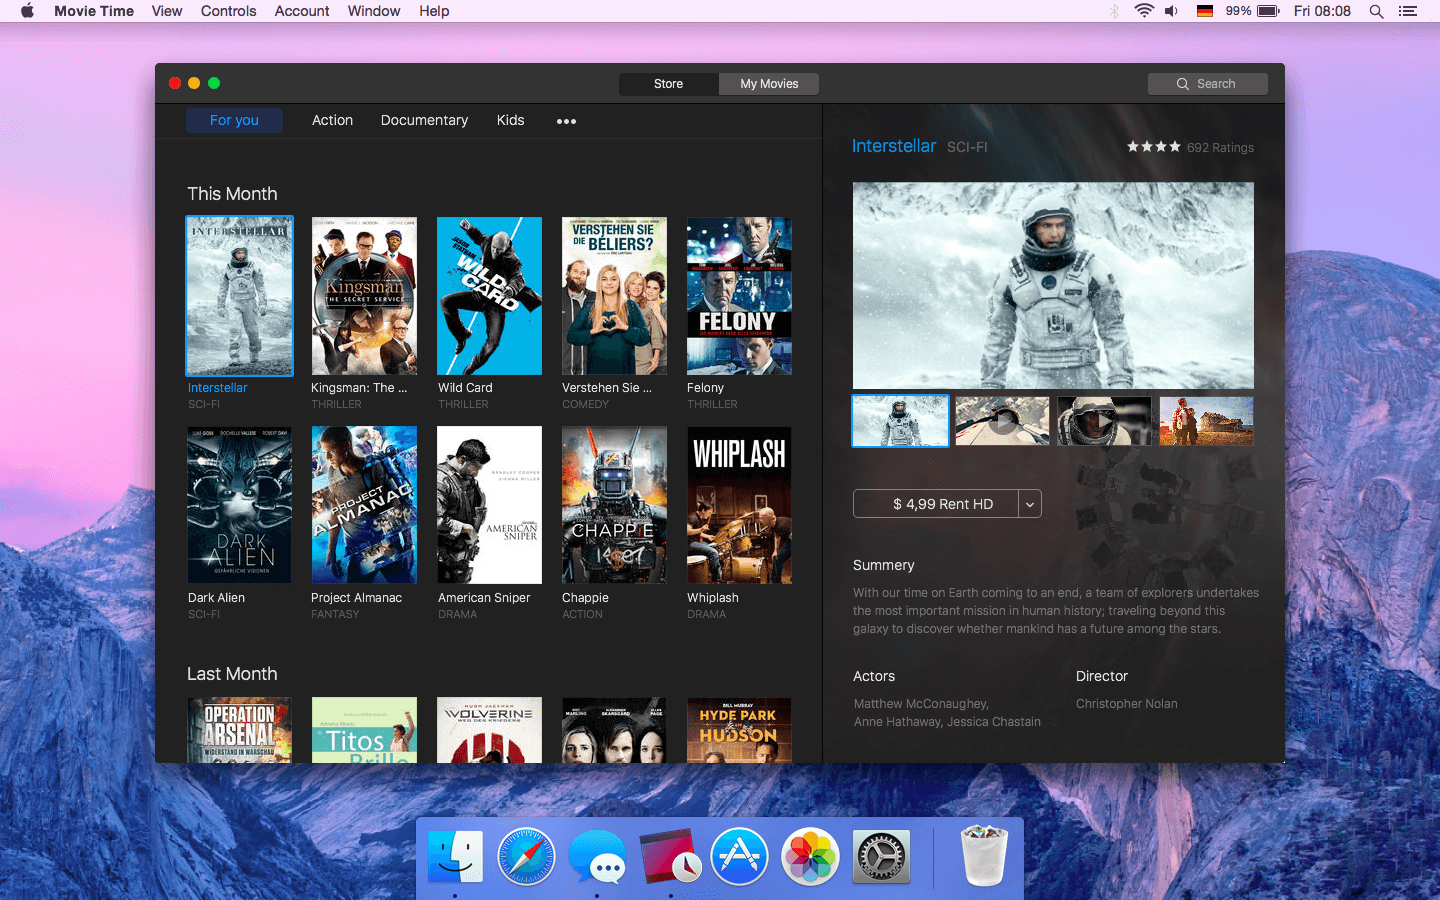Select the For you tab
This screenshot has height=900, width=1440.
(x=234, y=120)
